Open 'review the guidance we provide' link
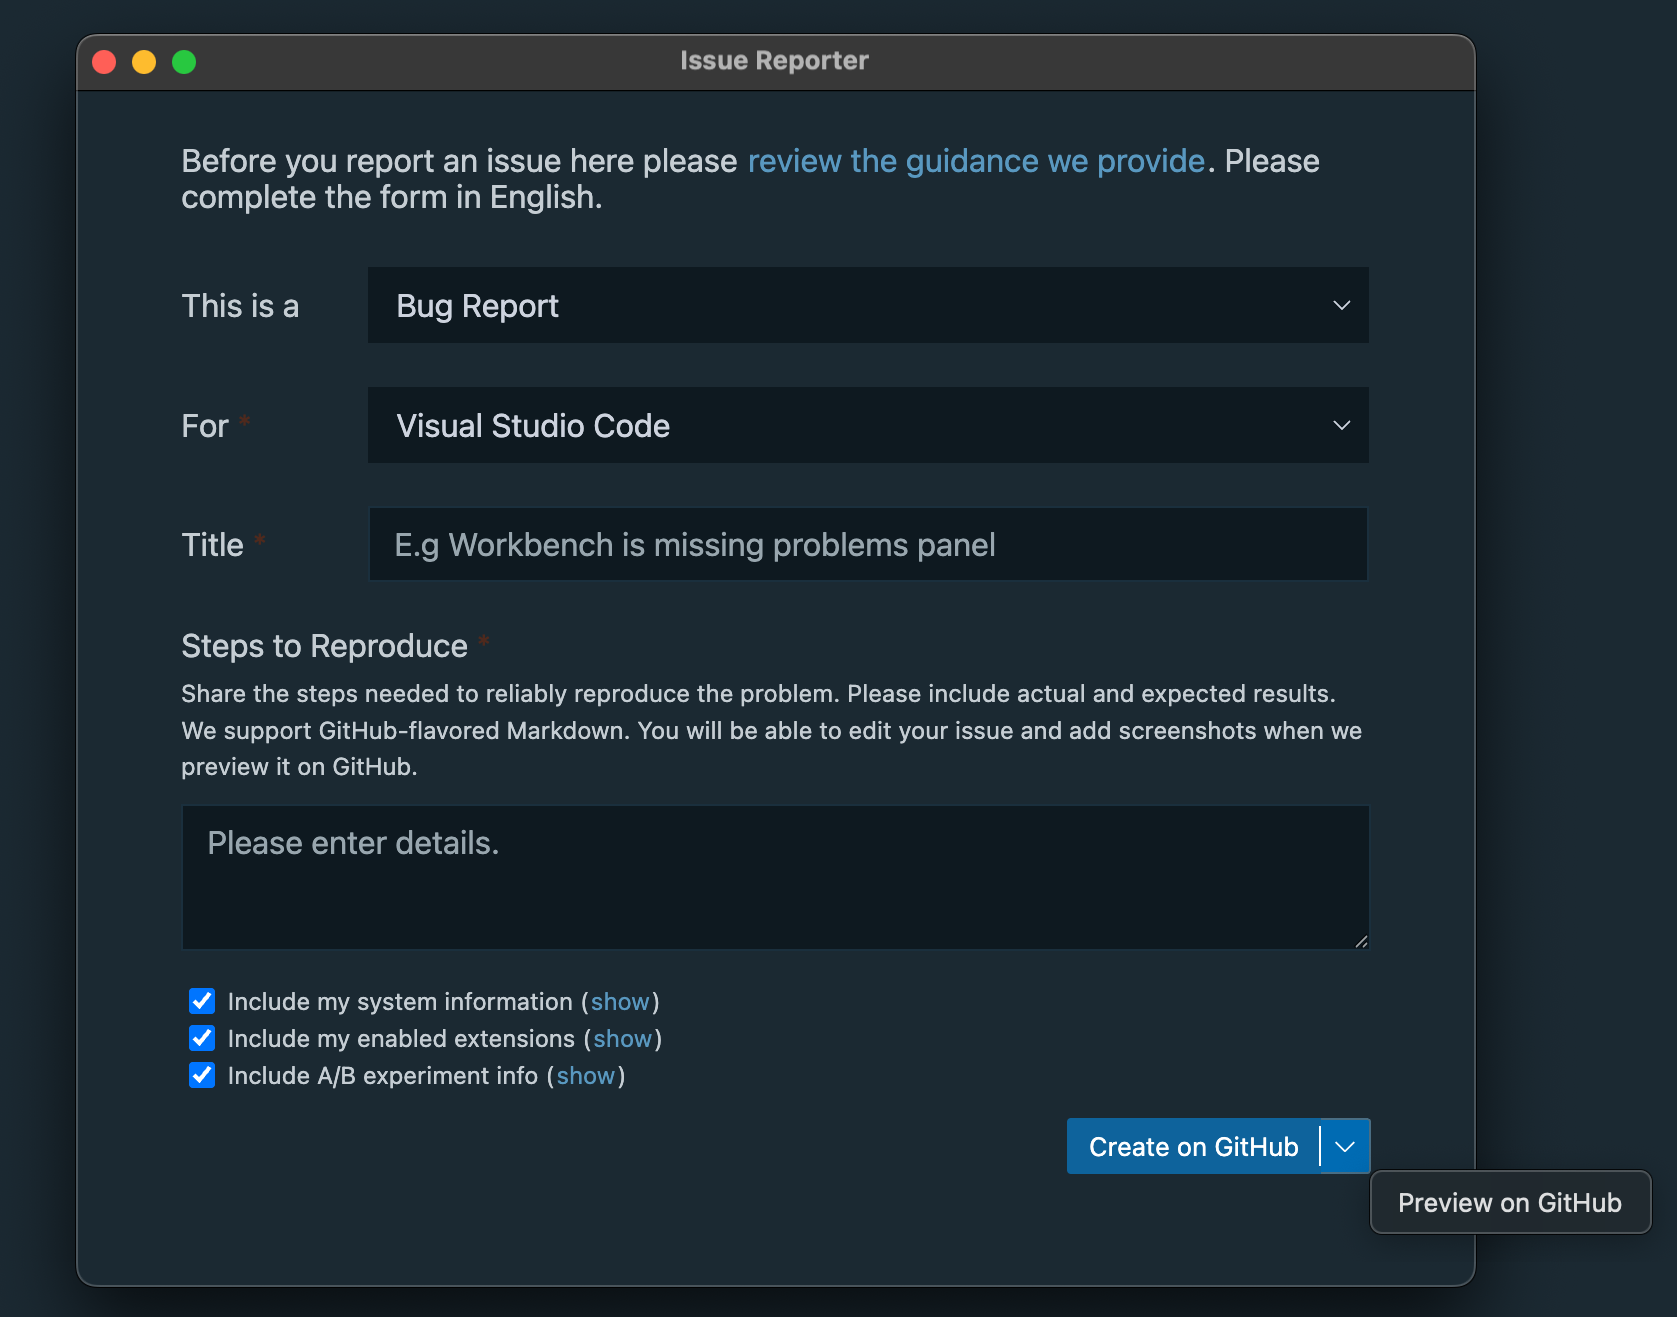The width and height of the screenshot is (1677, 1317). (976, 161)
